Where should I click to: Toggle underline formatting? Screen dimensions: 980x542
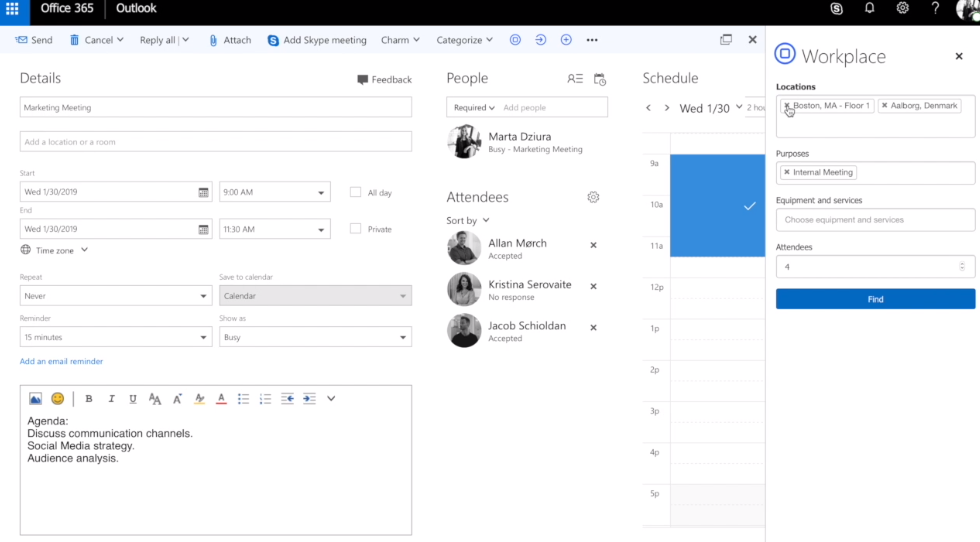pyautogui.click(x=132, y=399)
